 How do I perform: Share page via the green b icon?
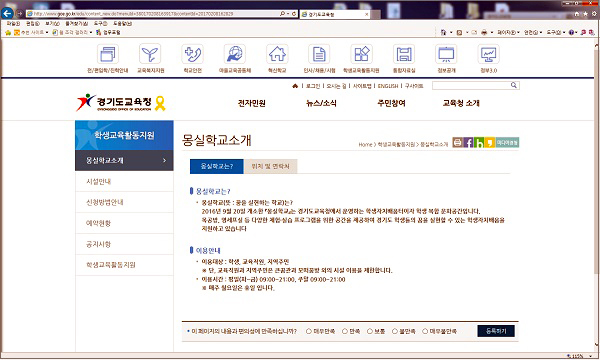pyautogui.click(x=479, y=142)
